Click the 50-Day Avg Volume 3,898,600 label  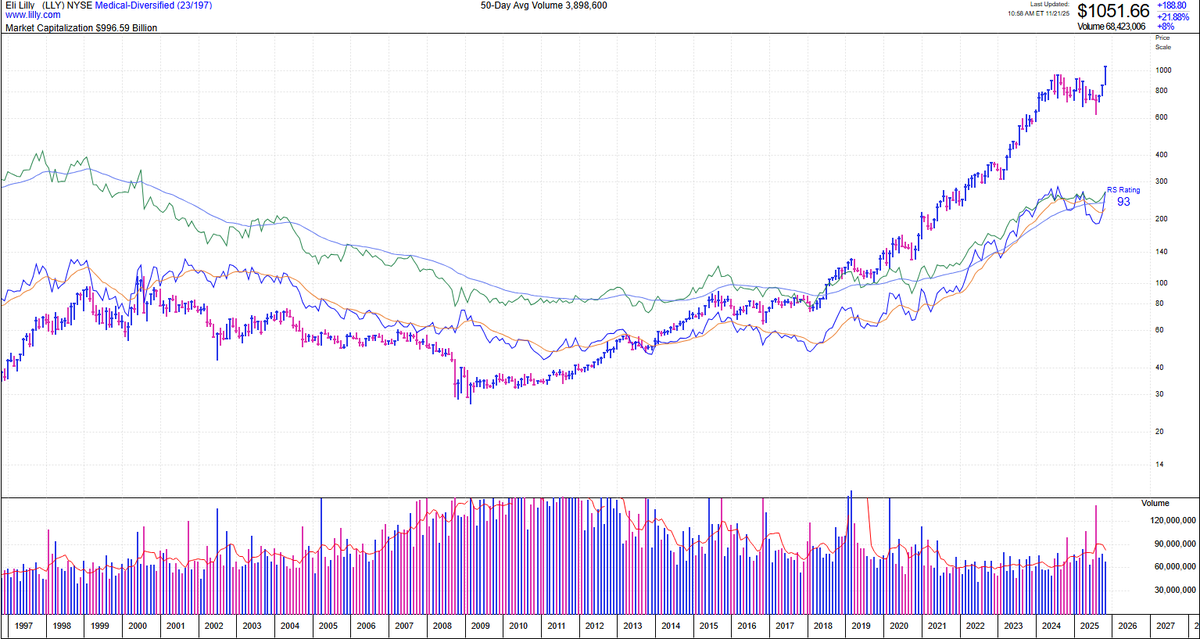543,6
